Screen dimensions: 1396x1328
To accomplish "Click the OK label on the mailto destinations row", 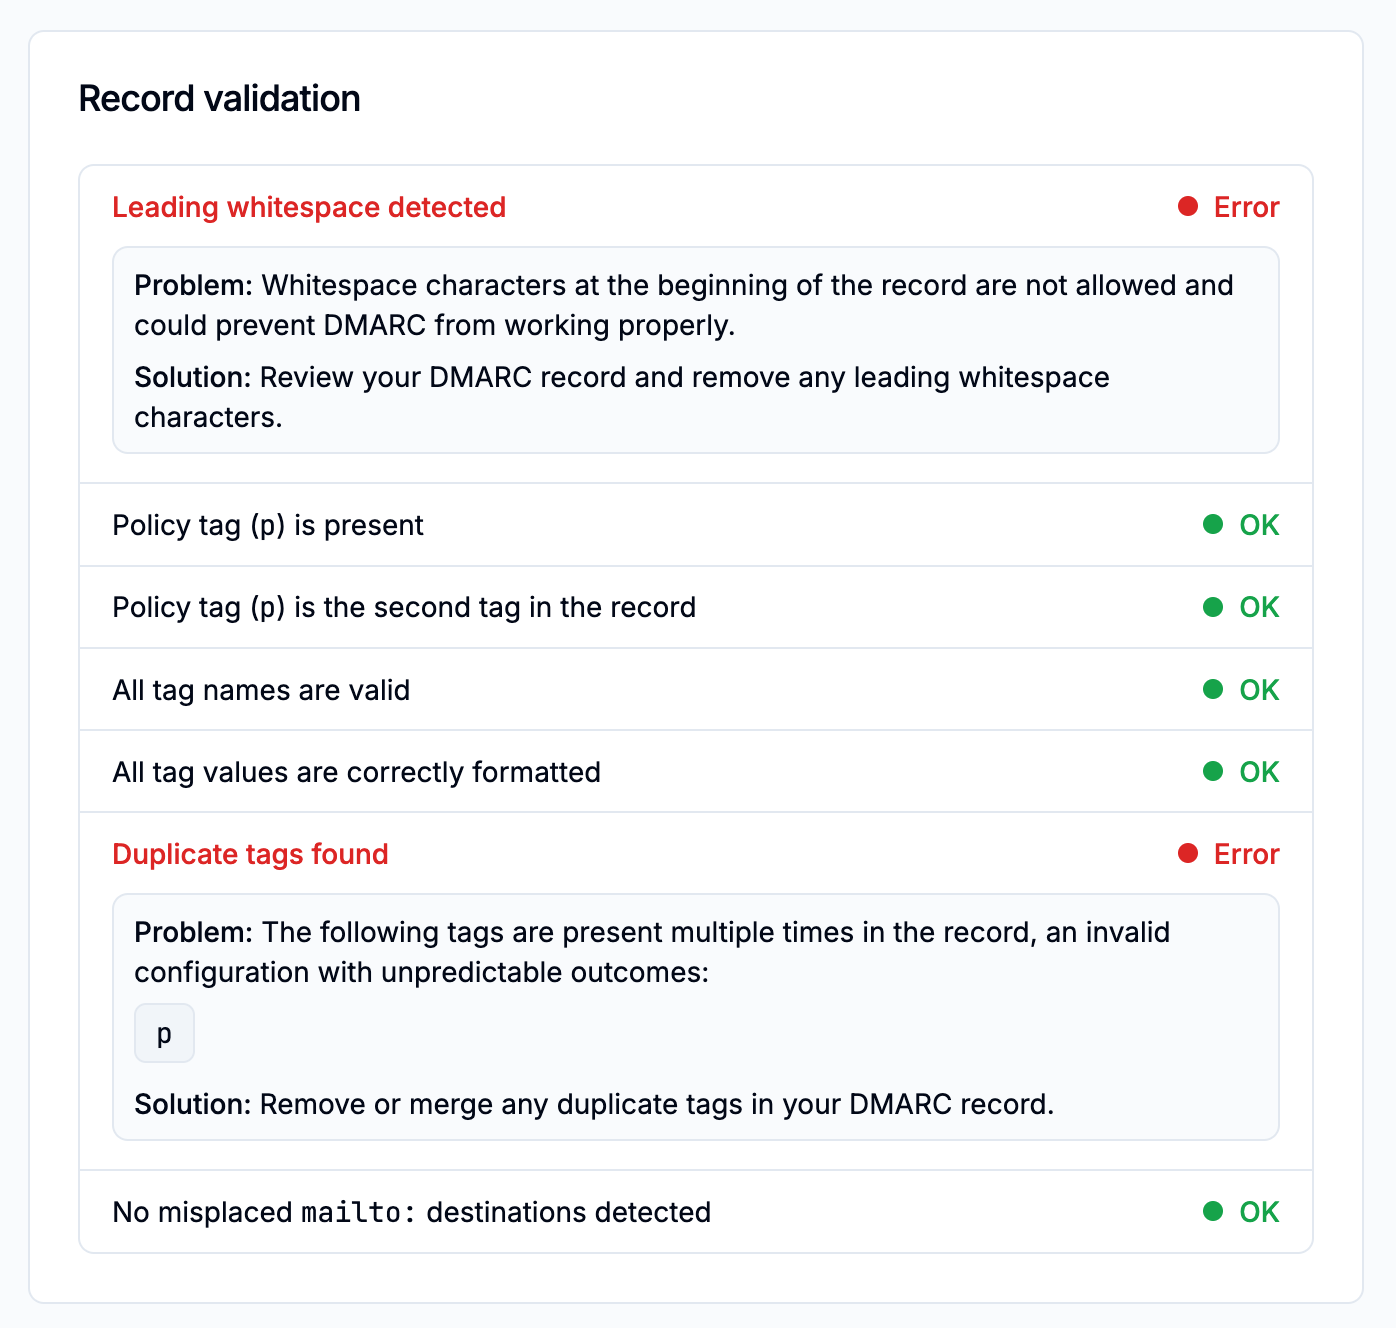I will click(1259, 1211).
